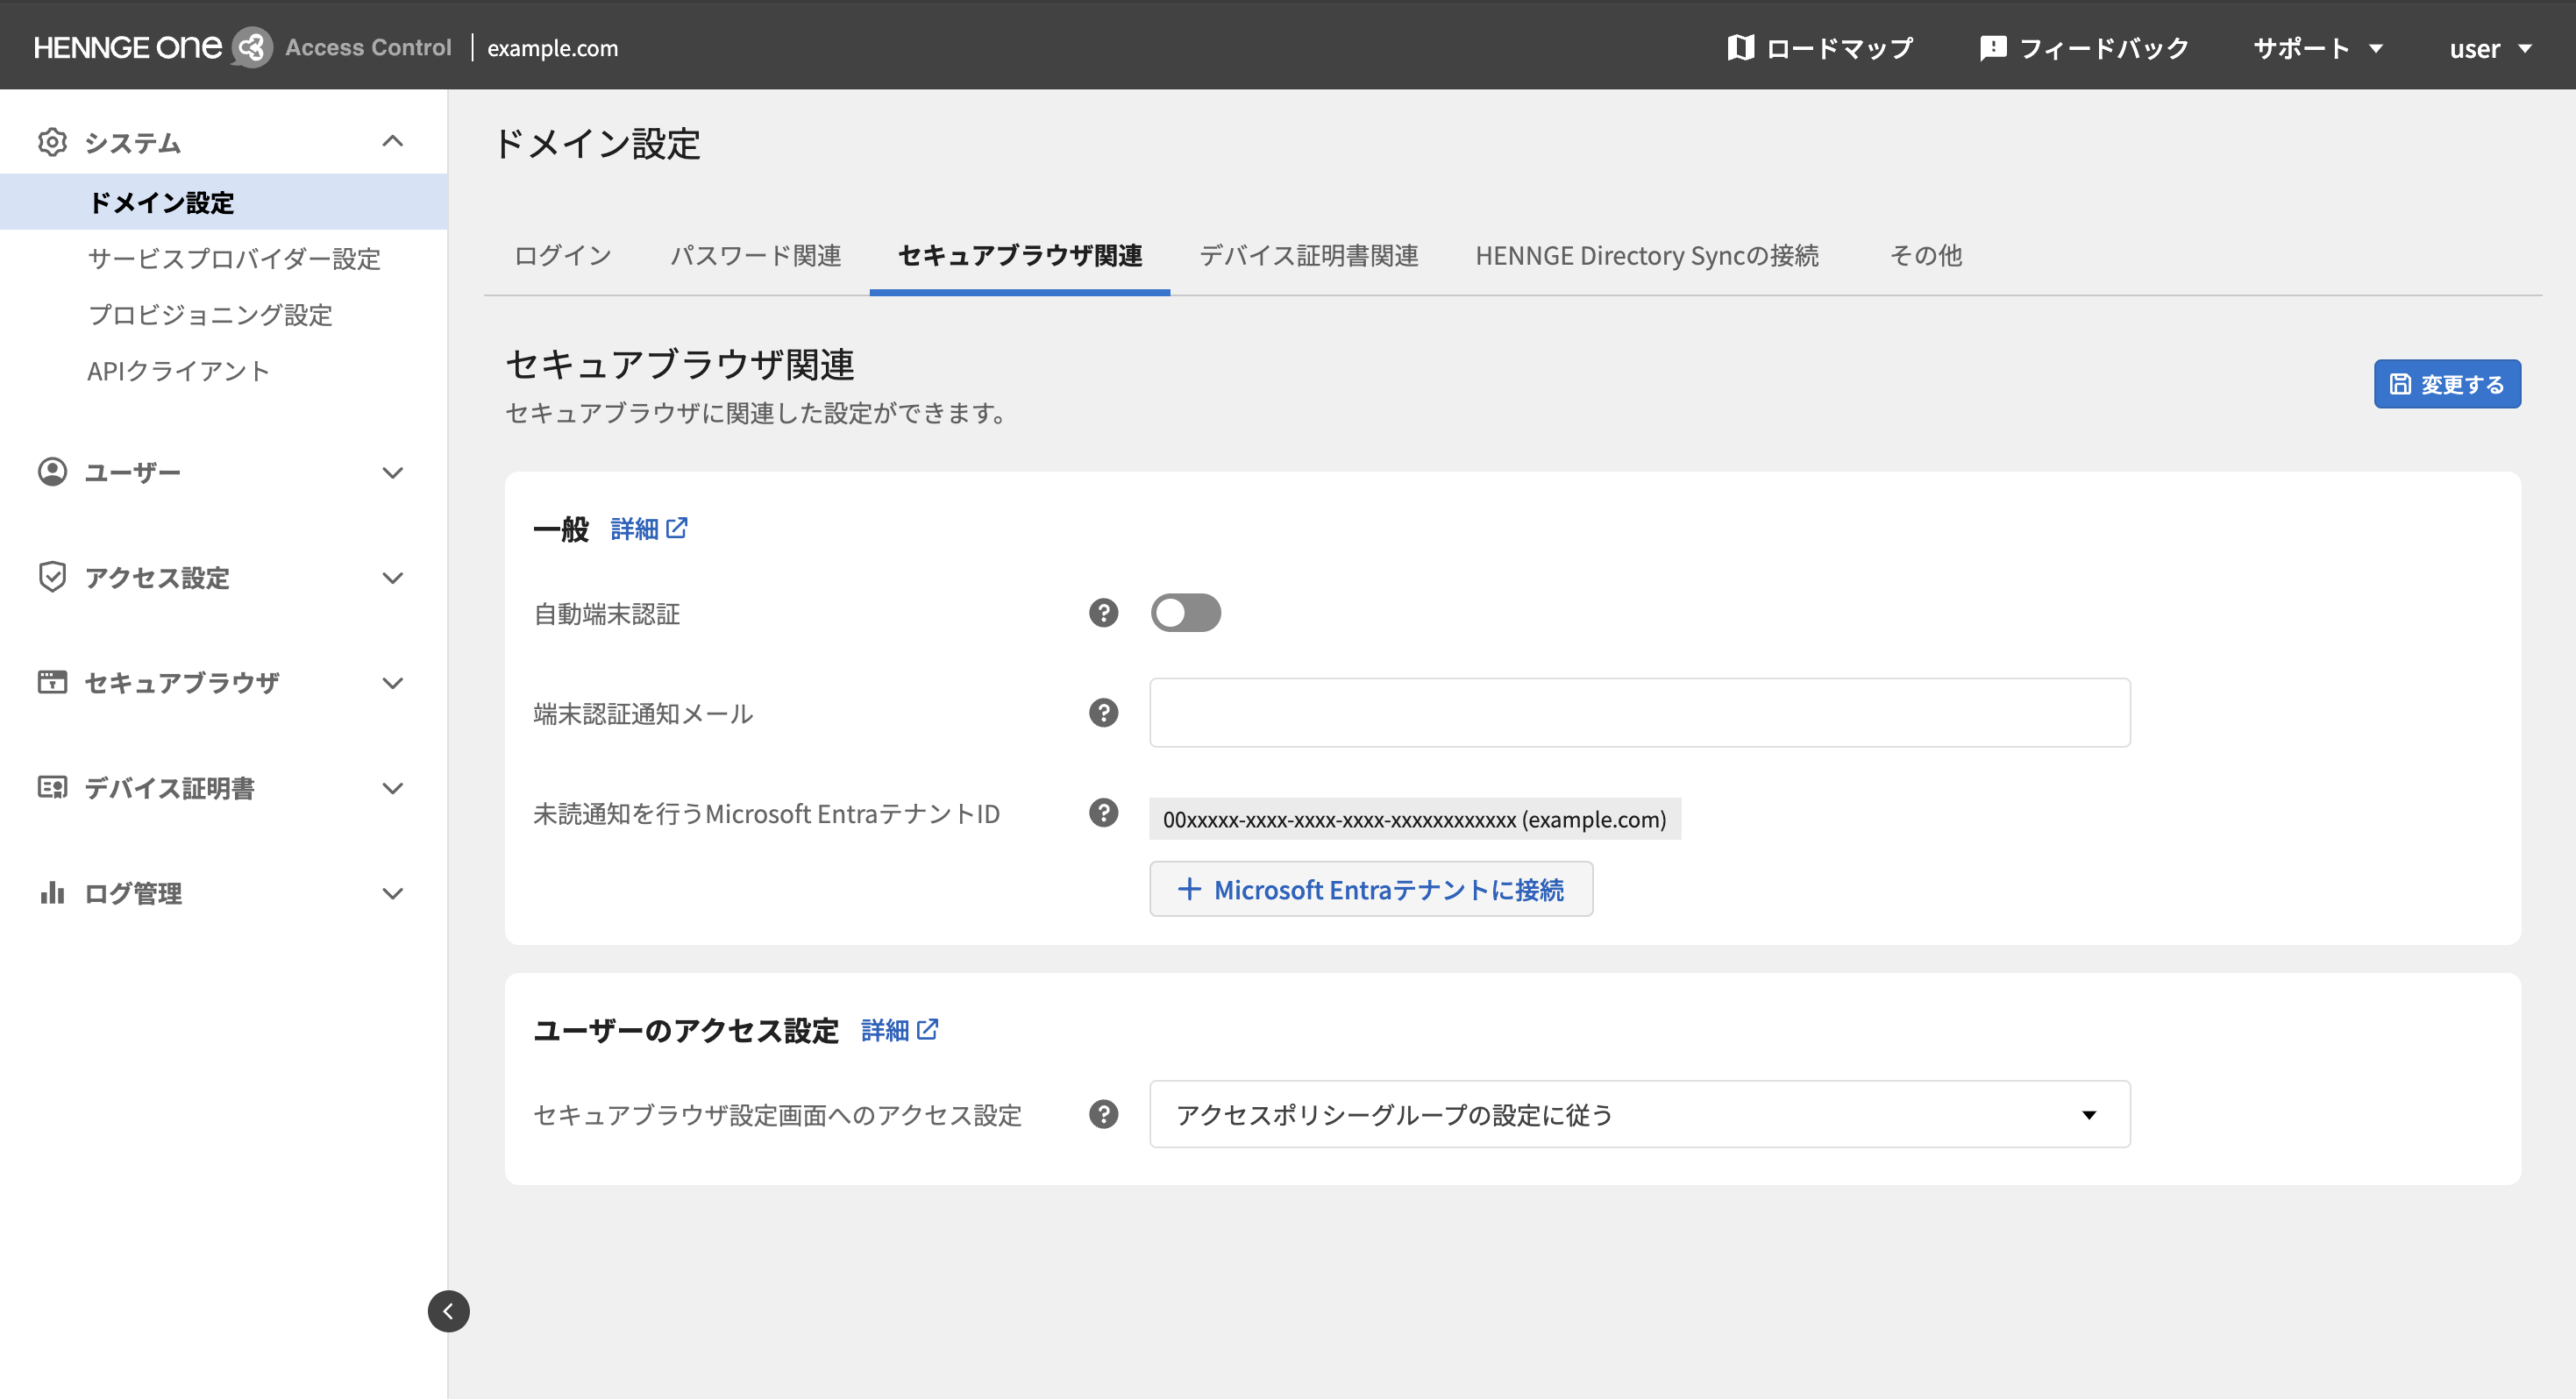Click the ロードマップ link in header
The image size is (2576, 1399).
point(1820,47)
